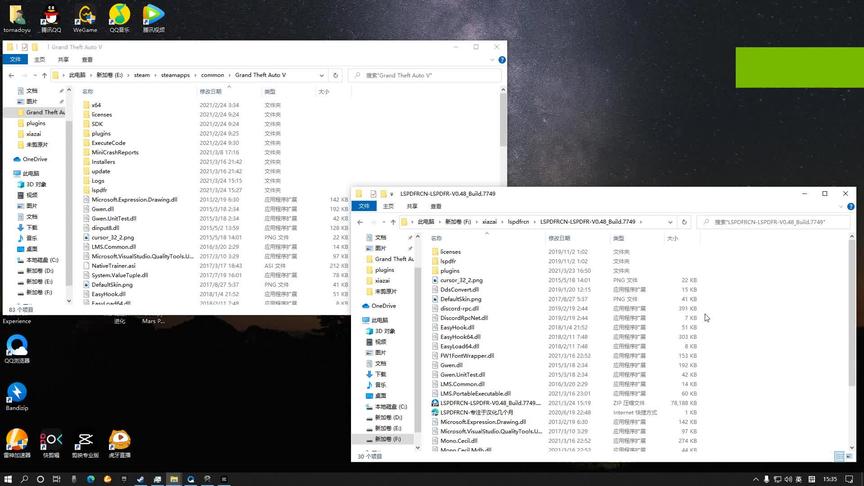Image resolution: width=864 pixels, height=486 pixels.
Task: Open the 虎牙直播 desktop shortcut
Action: 119,440
